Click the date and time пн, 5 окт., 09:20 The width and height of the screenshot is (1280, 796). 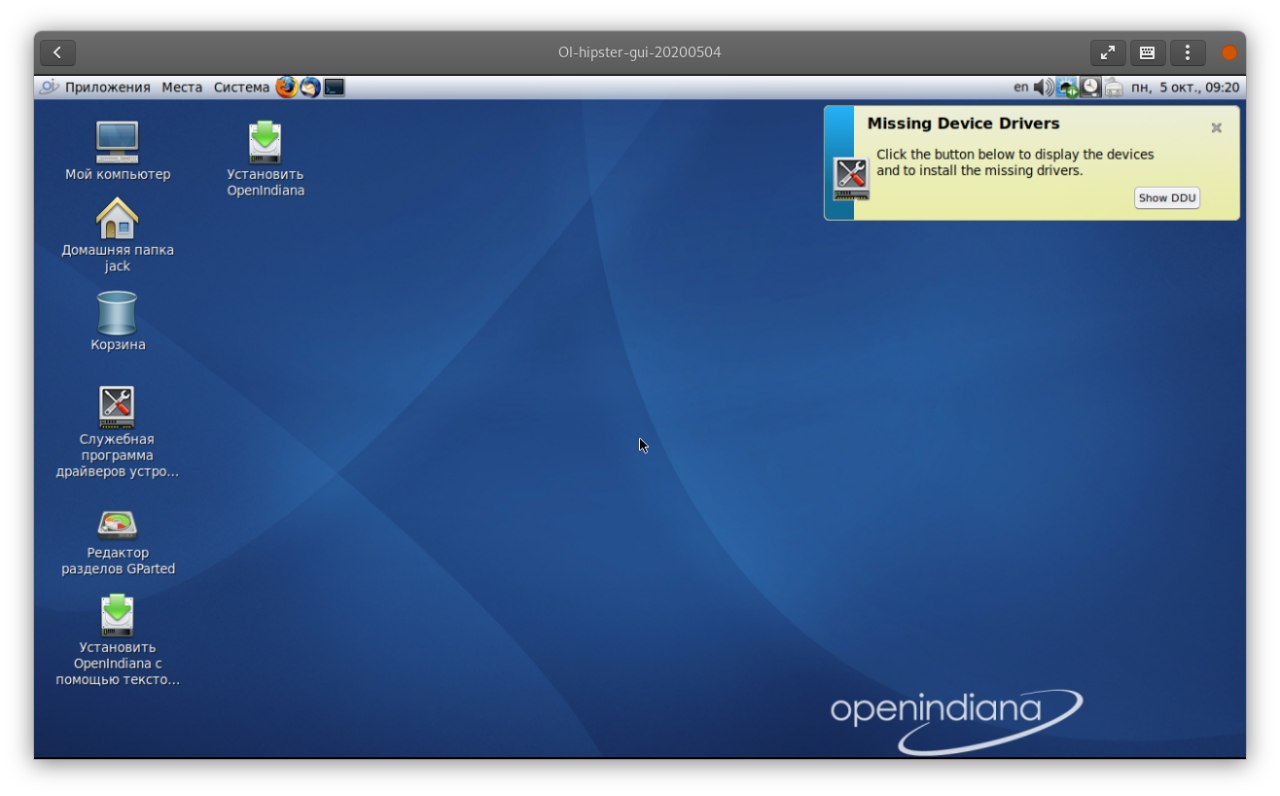click(1185, 87)
